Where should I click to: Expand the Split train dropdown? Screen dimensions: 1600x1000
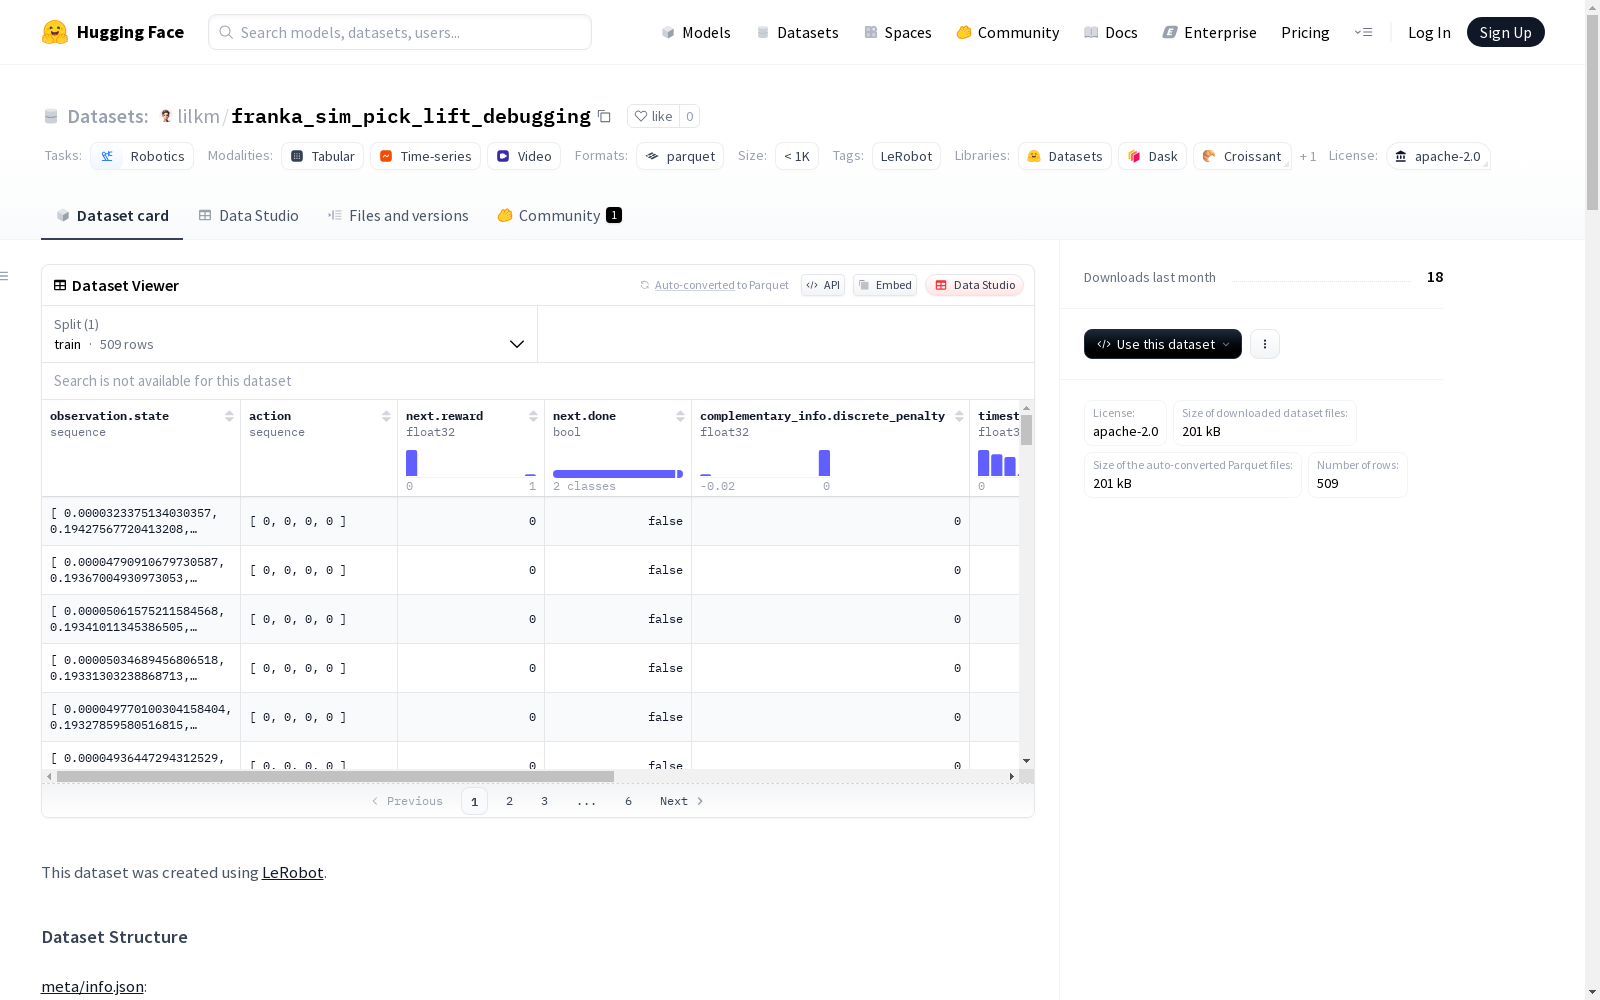pyautogui.click(x=289, y=334)
